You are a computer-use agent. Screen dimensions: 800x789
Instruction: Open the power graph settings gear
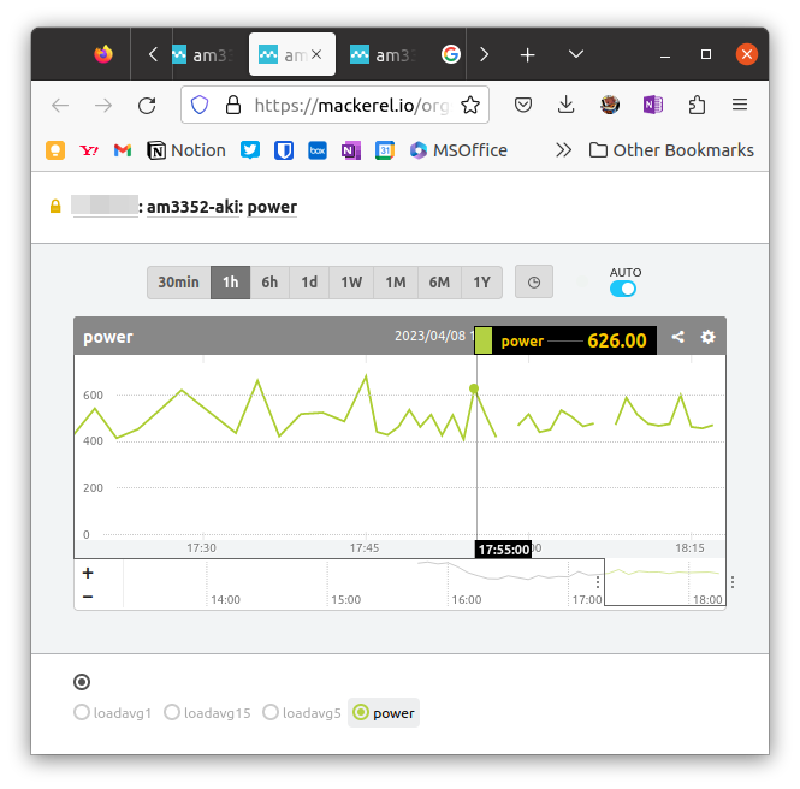[x=708, y=337]
